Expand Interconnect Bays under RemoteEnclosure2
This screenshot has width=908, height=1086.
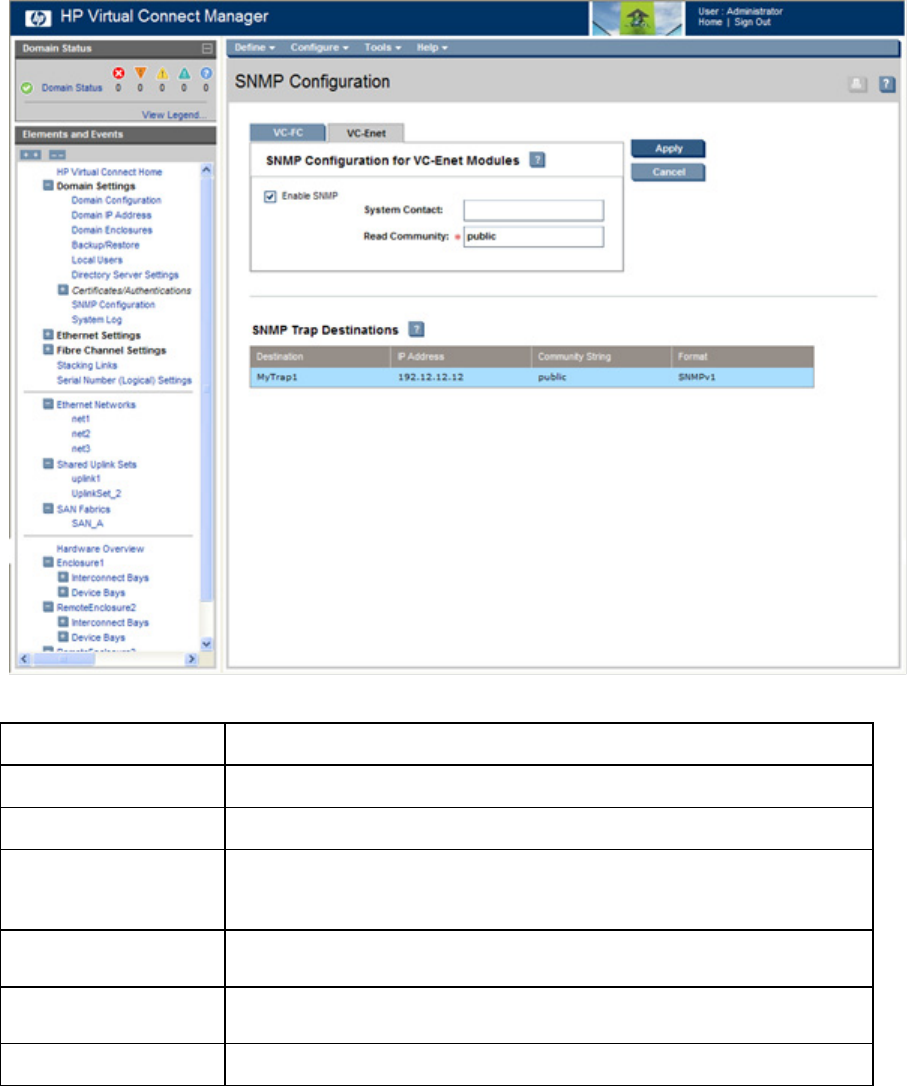click(x=63, y=622)
